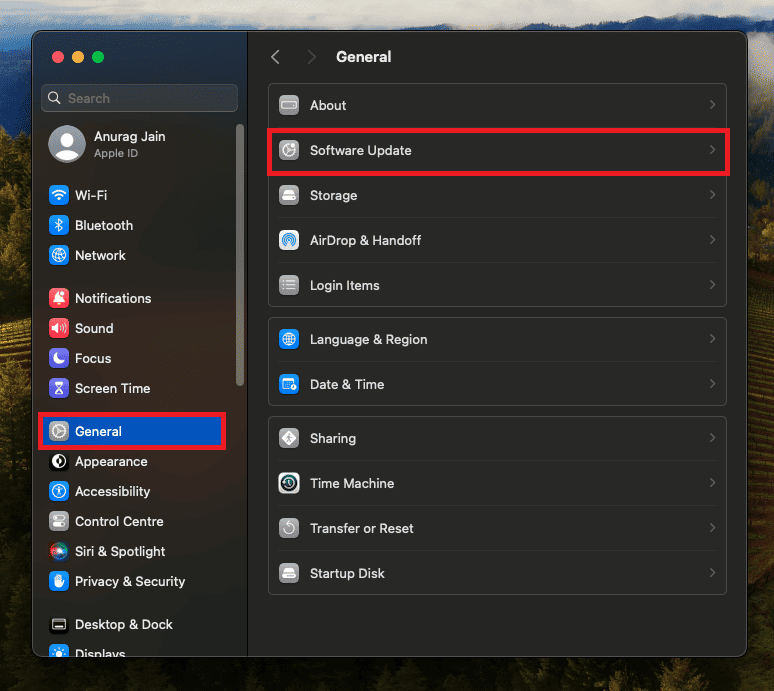Click the "Transfer or Reset" label
Image resolution: width=774 pixels, height=691 pixels.
tap(361, 528)
